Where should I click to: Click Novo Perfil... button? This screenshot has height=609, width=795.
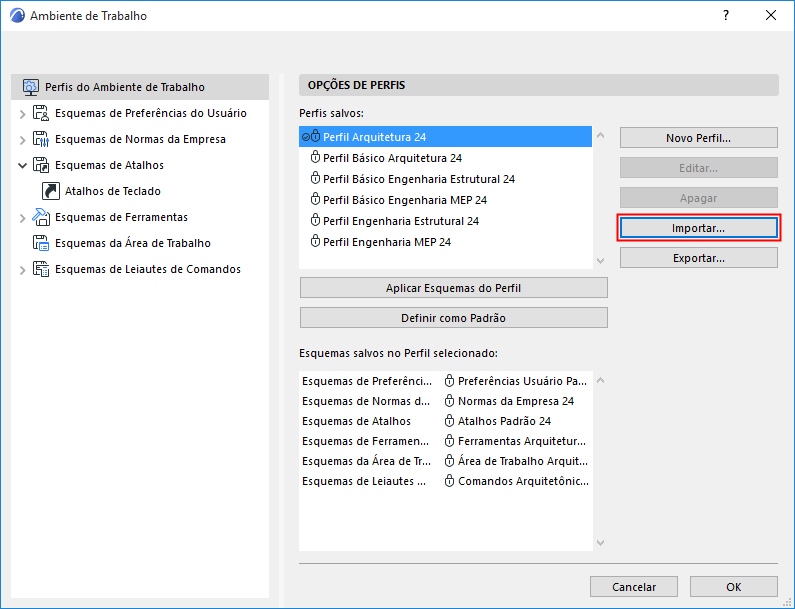click(698, 138)
